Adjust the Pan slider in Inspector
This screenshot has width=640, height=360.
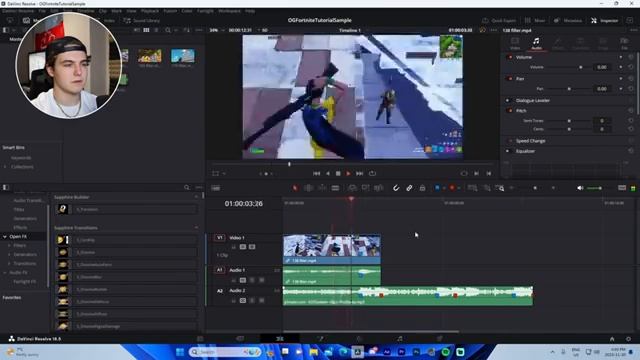[569, 89]
